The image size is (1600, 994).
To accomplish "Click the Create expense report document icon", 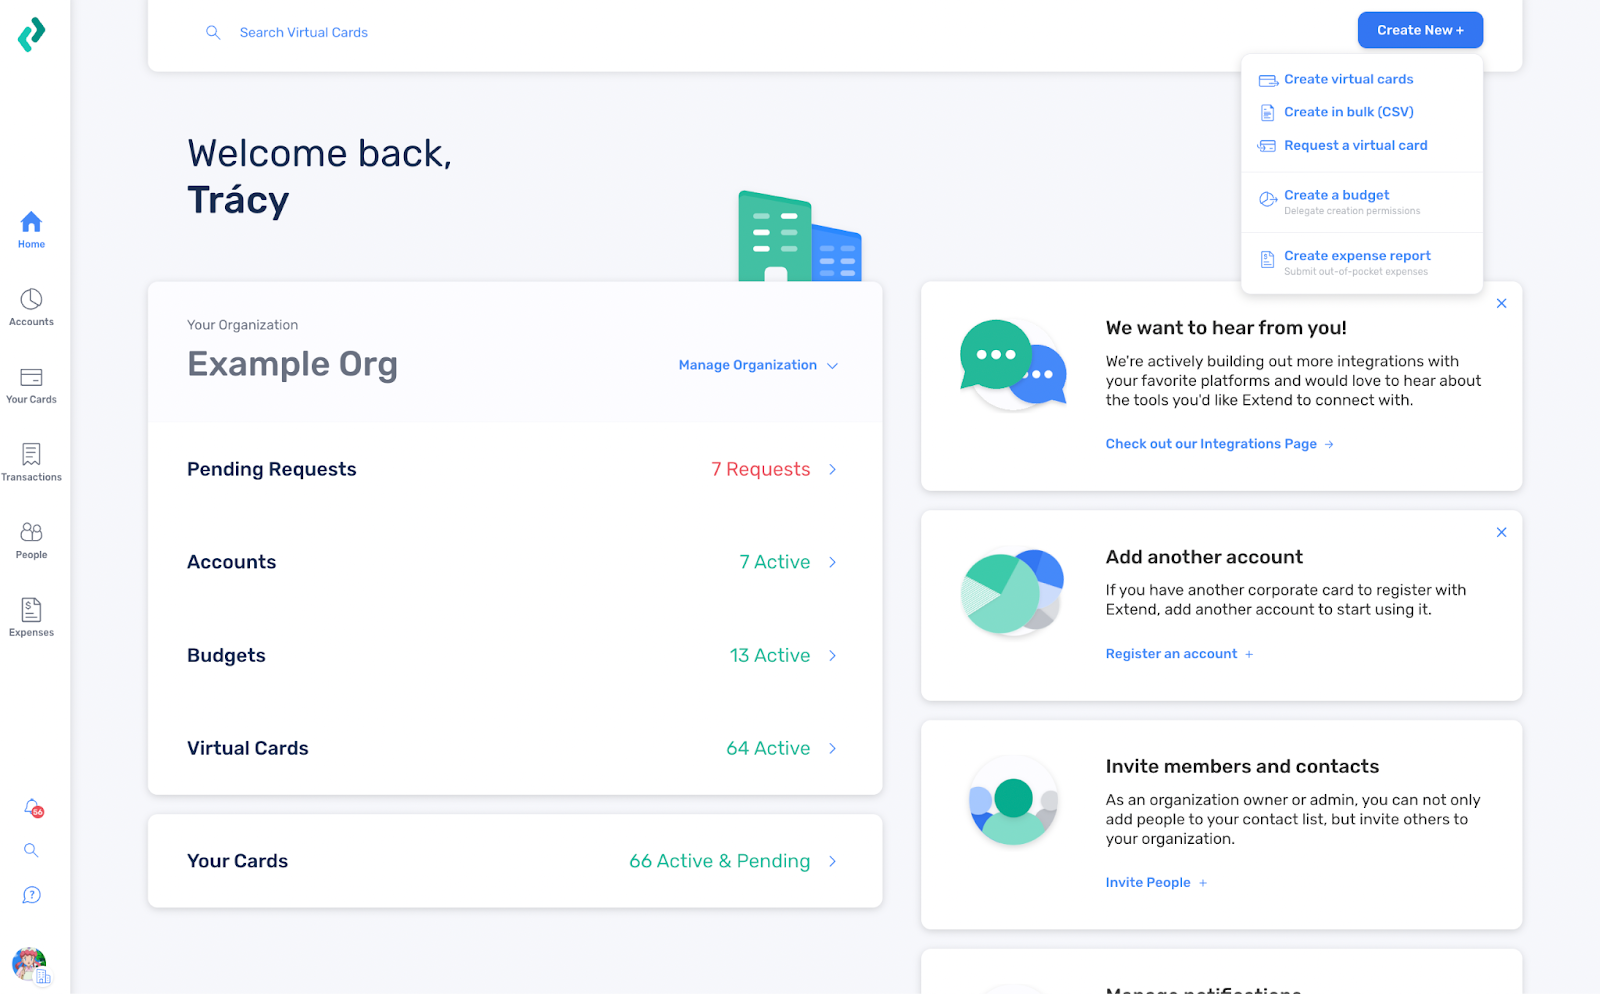I will [1267, 260].
